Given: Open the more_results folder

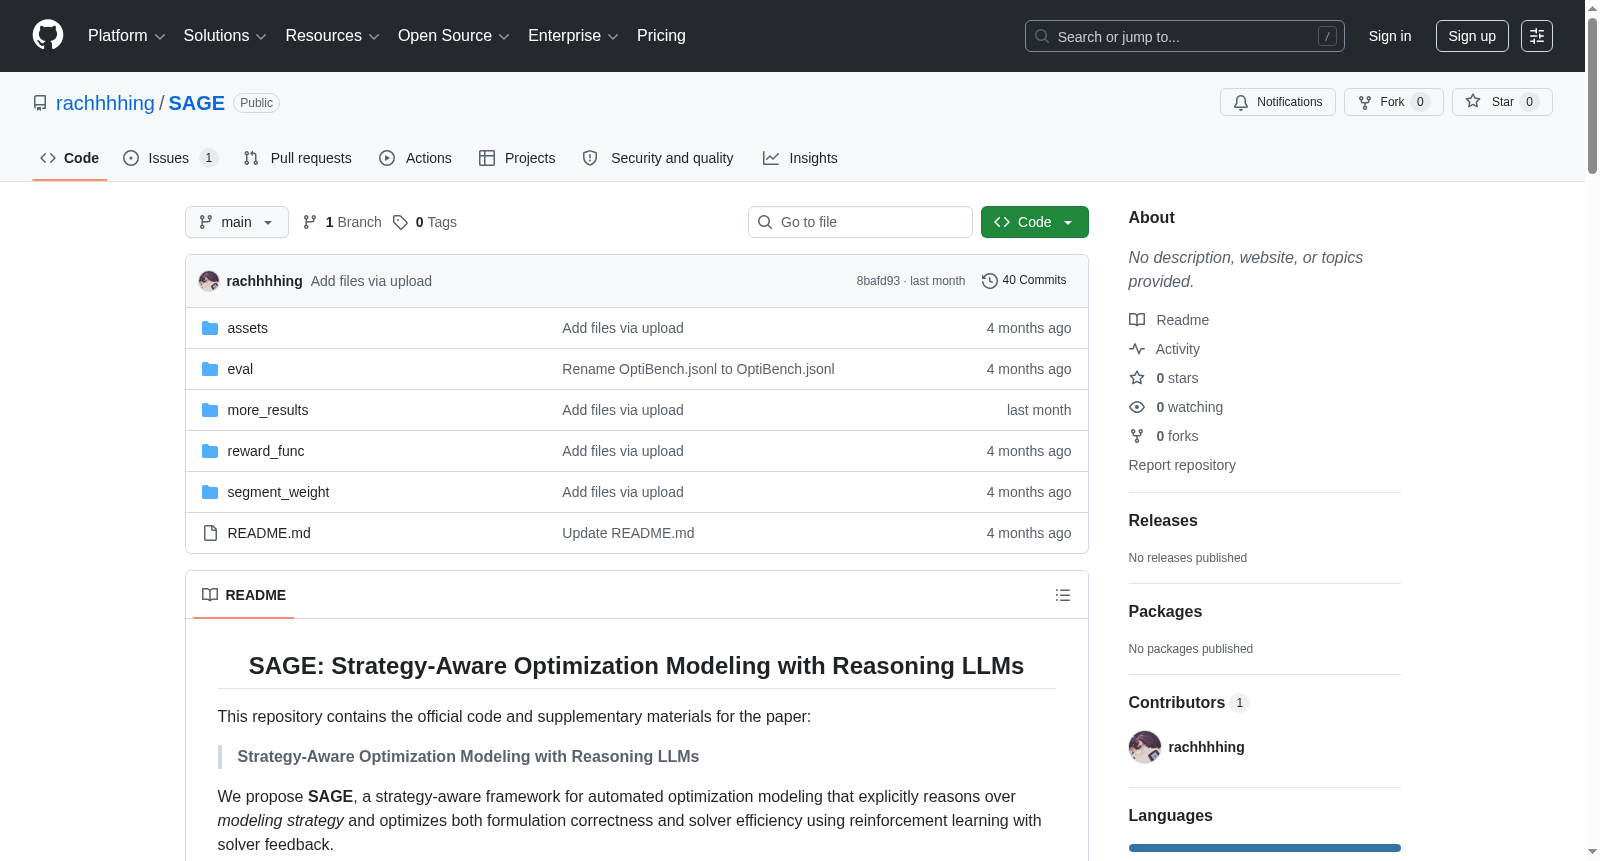Looking at the screenshot, I should click(268, 410).
